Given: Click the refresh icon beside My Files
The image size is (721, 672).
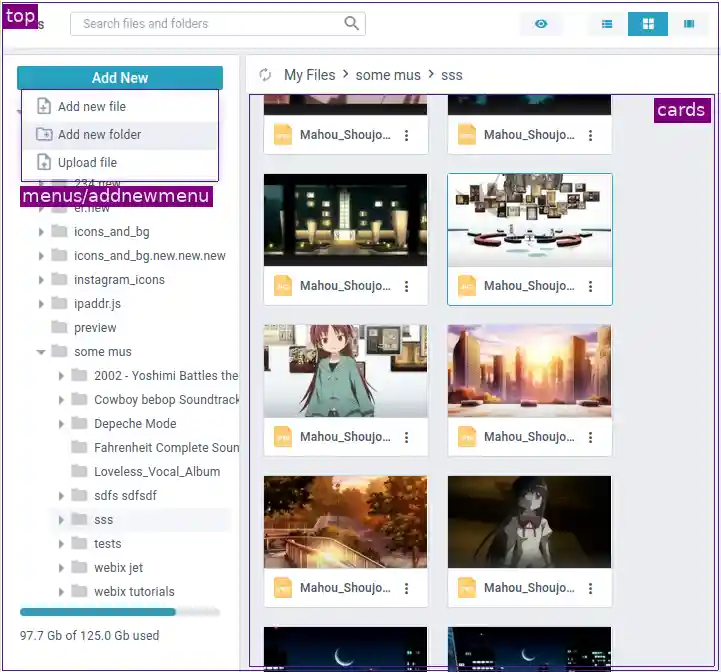Looking at the screenshot, I should coord(265,75).
